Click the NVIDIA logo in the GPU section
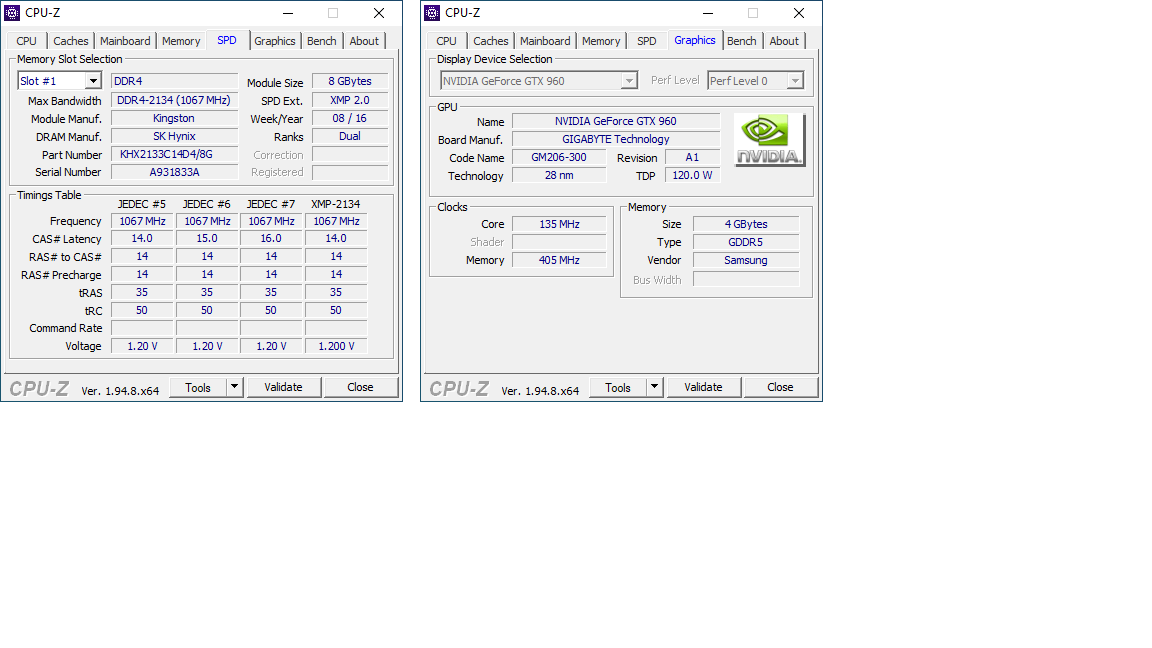The width and height of the screenshot is (1152, 648). point(769,140)
